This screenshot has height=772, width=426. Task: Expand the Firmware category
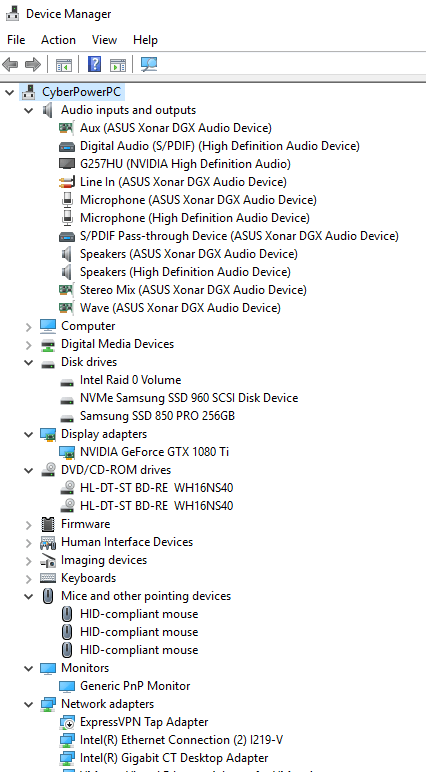[29, 525]
